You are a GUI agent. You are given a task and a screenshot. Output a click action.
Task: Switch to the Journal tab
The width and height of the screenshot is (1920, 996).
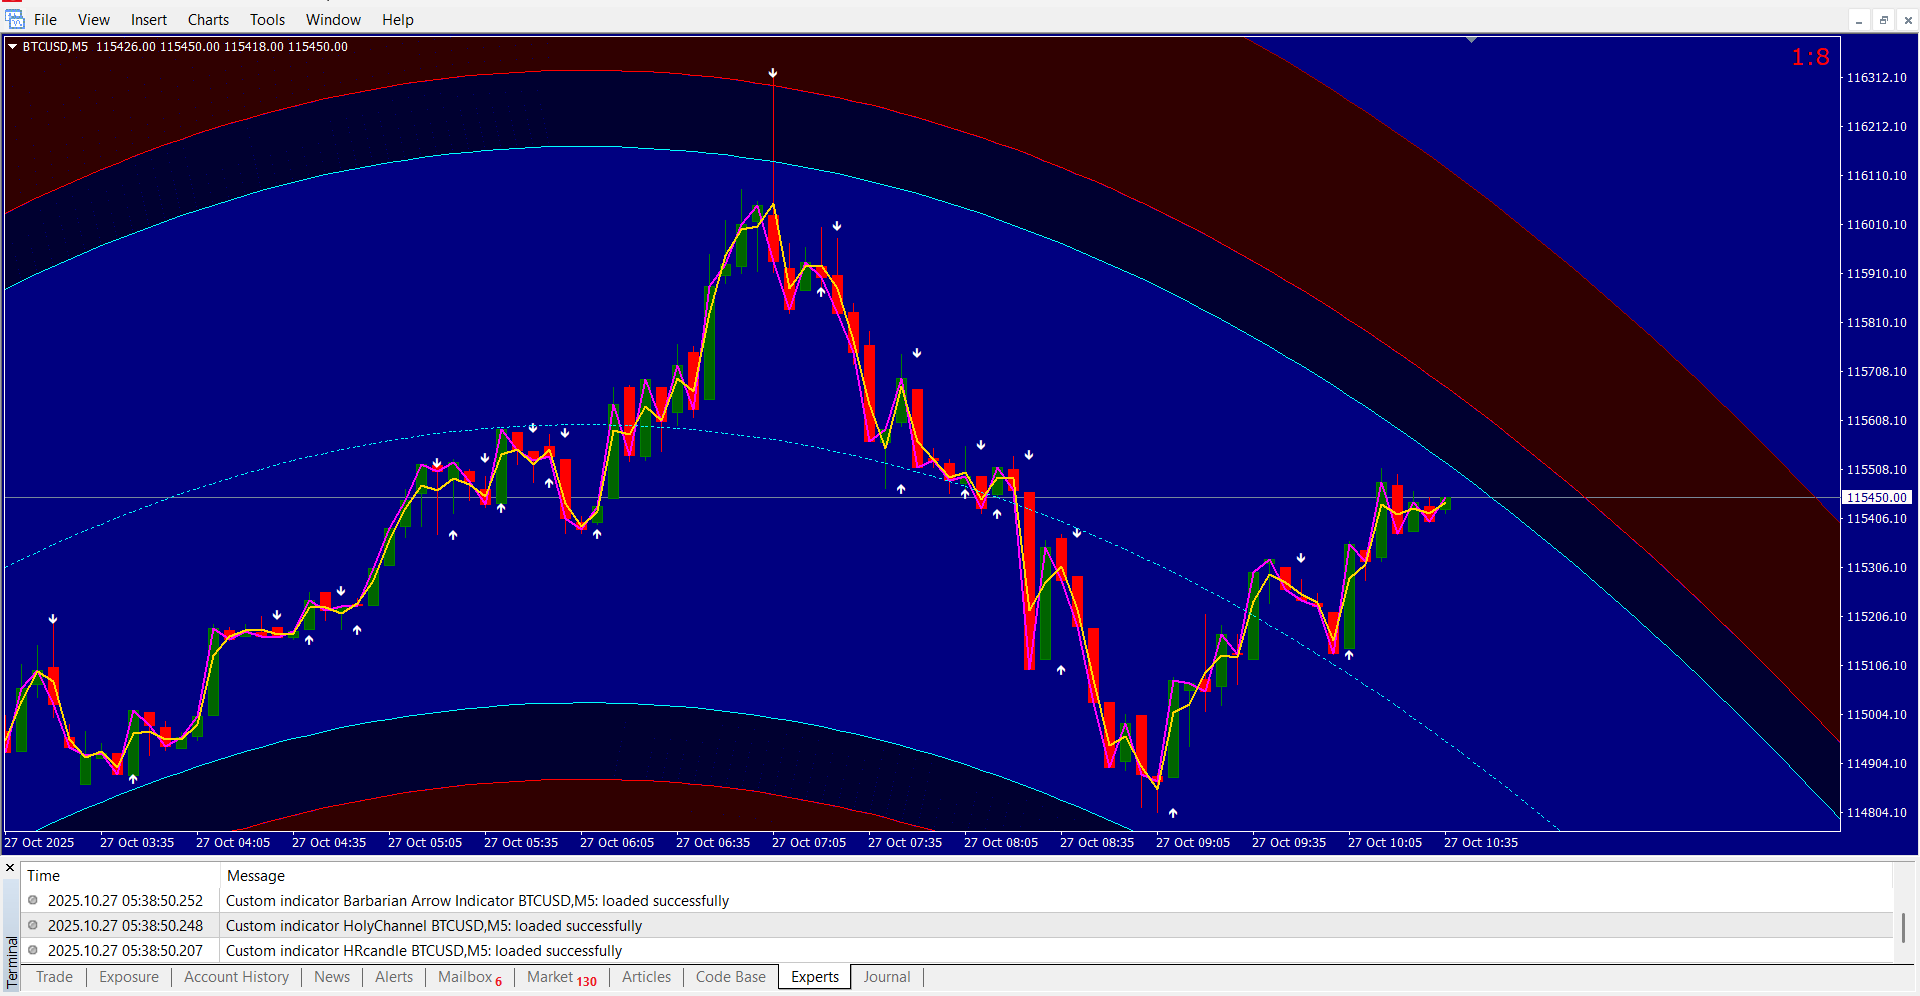pos(887,977)
